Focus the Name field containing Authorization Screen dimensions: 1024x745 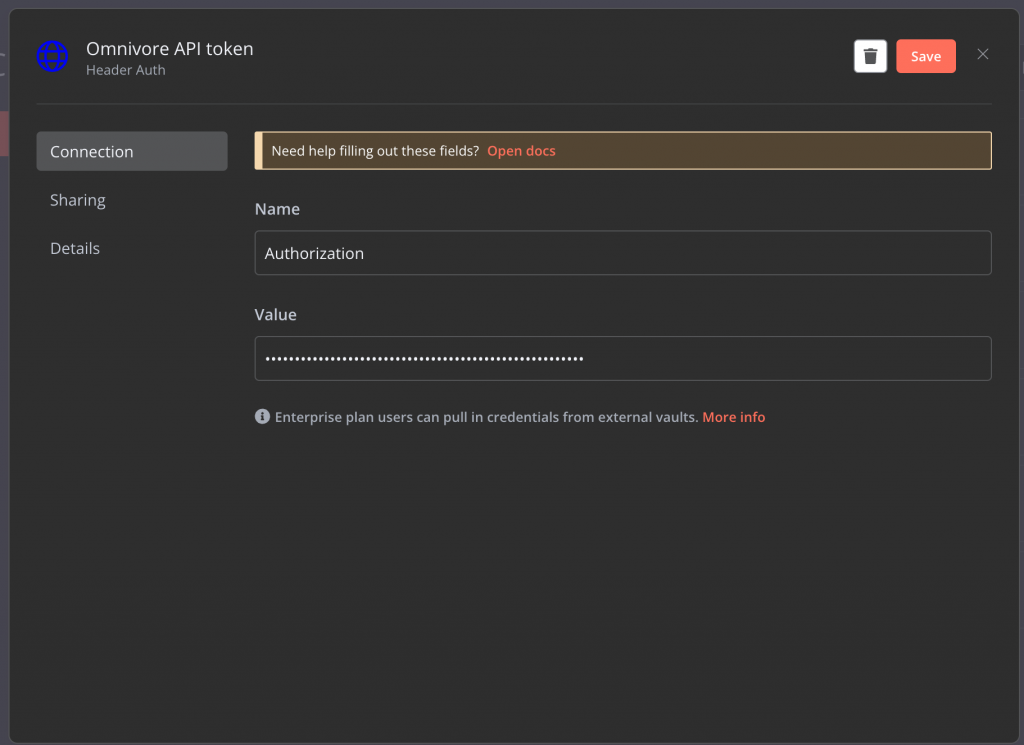pos(622,253)
